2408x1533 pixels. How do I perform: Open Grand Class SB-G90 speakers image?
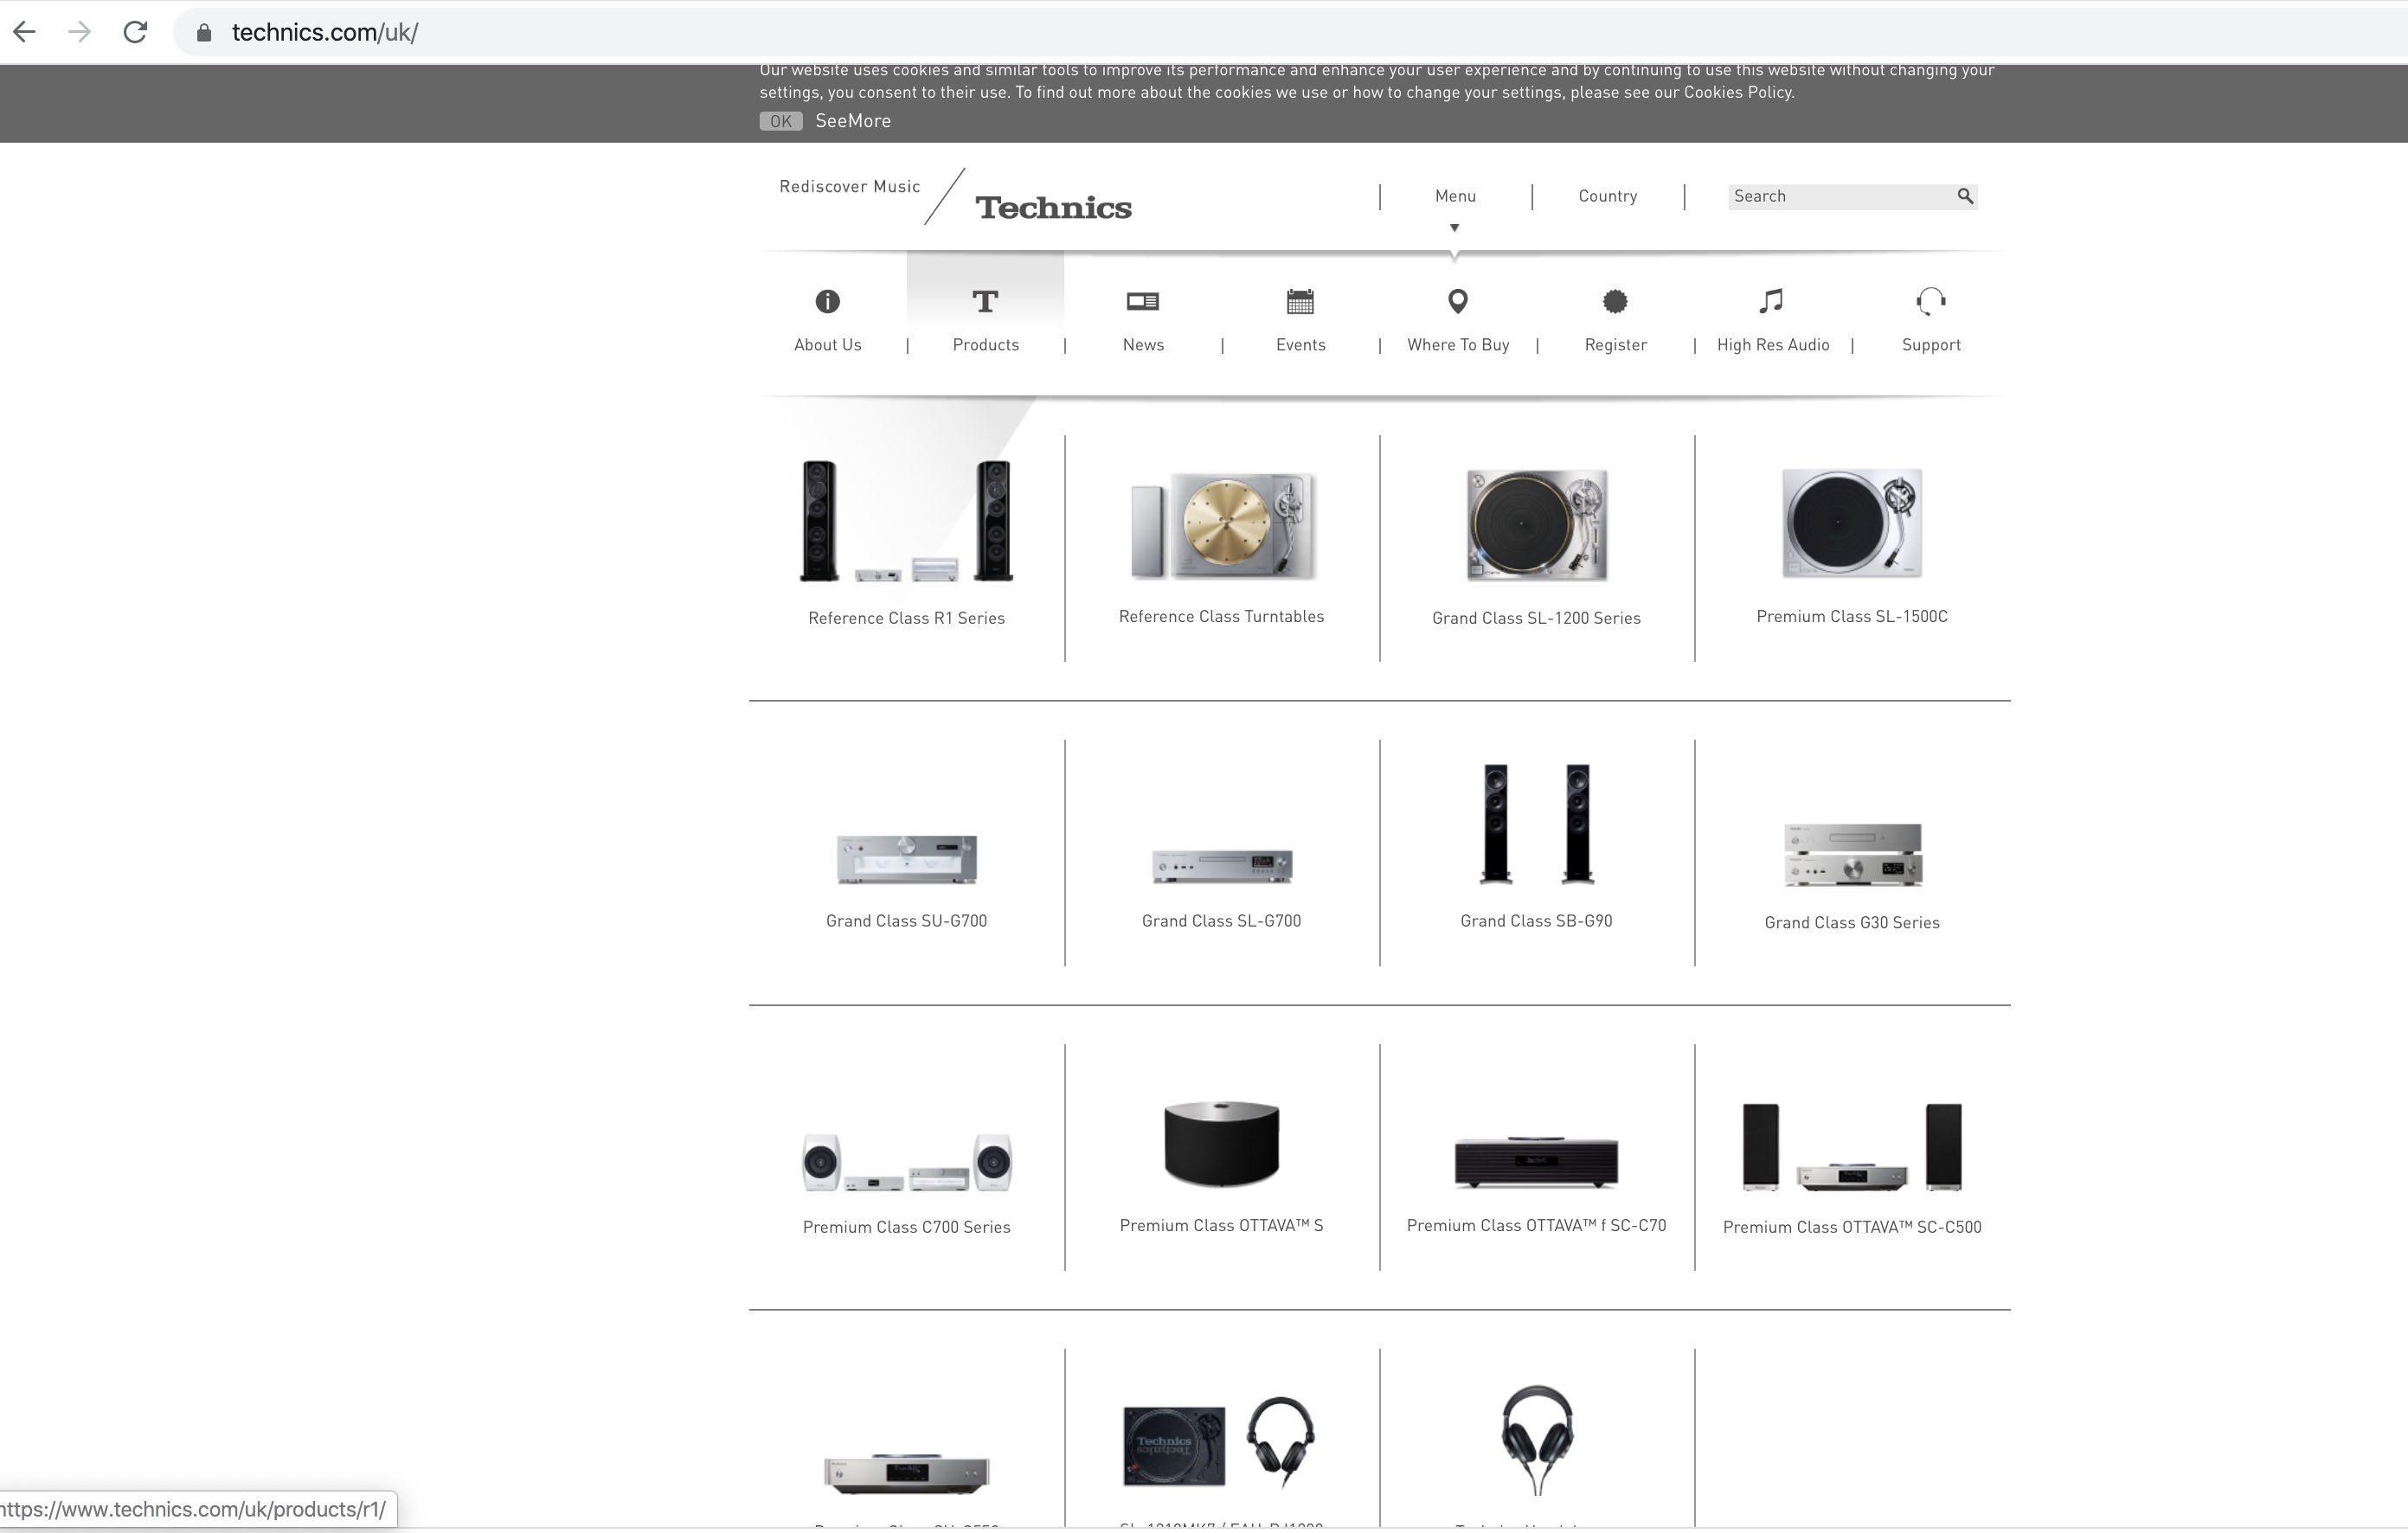pyautogui.click(x=1537, y=824)
